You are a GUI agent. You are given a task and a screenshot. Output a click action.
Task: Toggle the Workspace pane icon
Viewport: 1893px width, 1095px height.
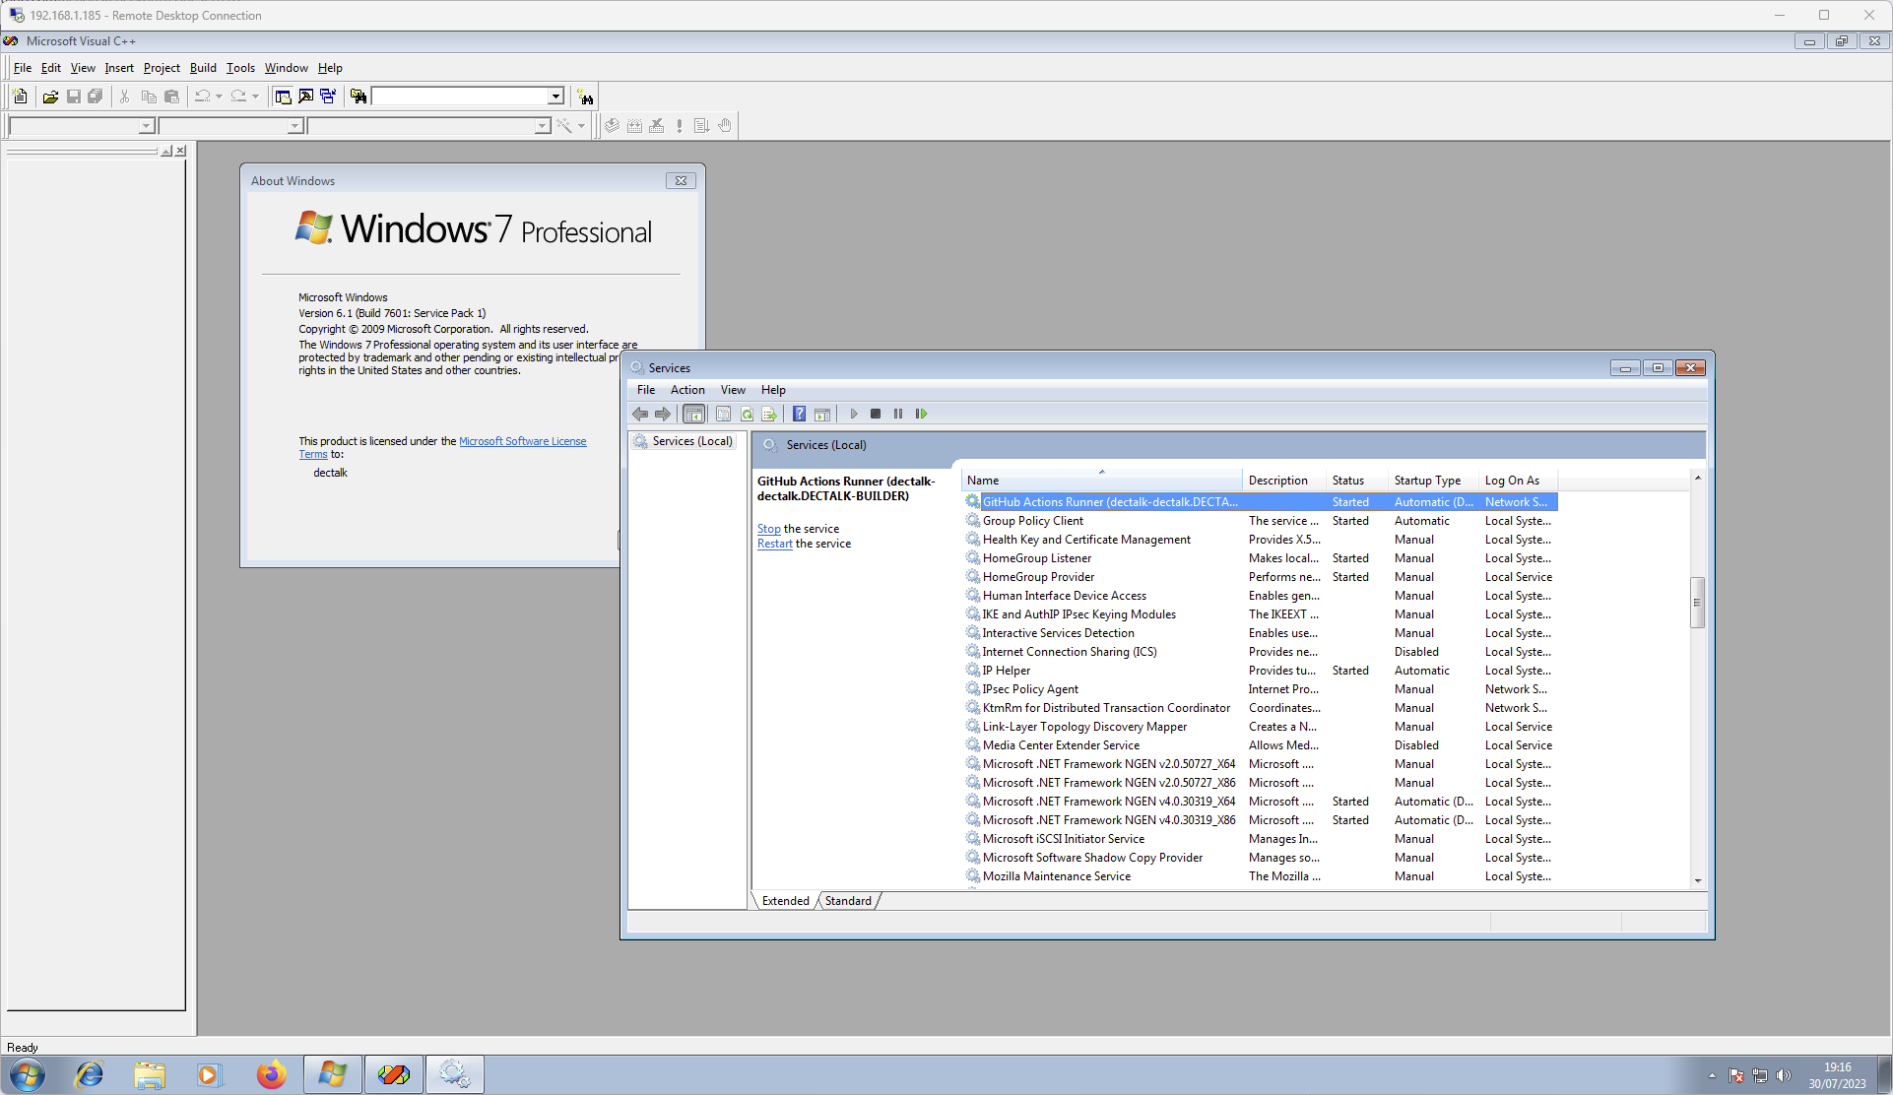283,97
